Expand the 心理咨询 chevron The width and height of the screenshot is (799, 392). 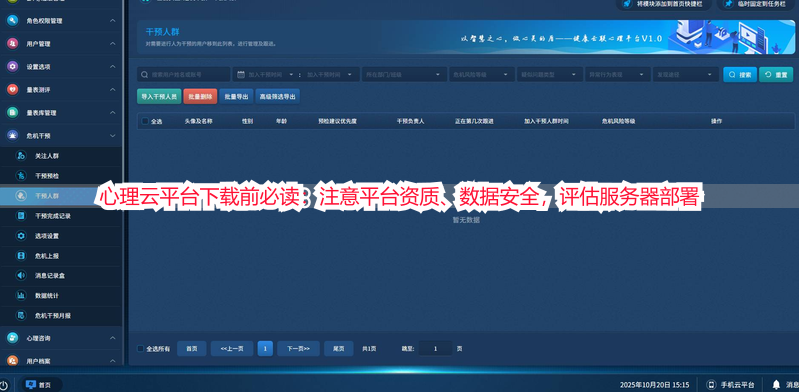(113, 338)
